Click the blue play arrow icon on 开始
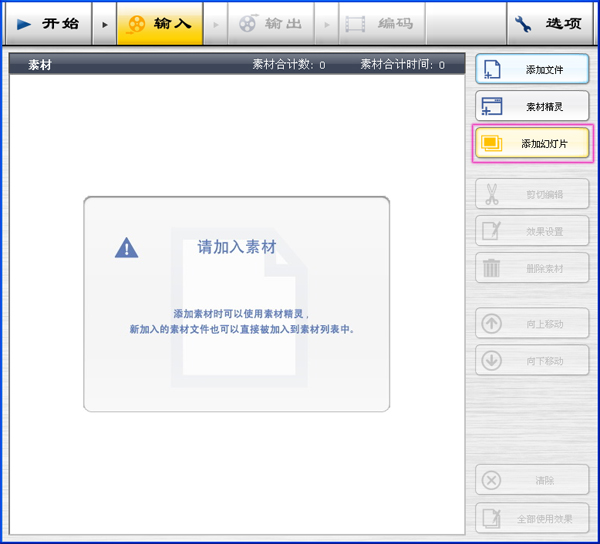Screen dimensions: 600x544 pos(24,24)
